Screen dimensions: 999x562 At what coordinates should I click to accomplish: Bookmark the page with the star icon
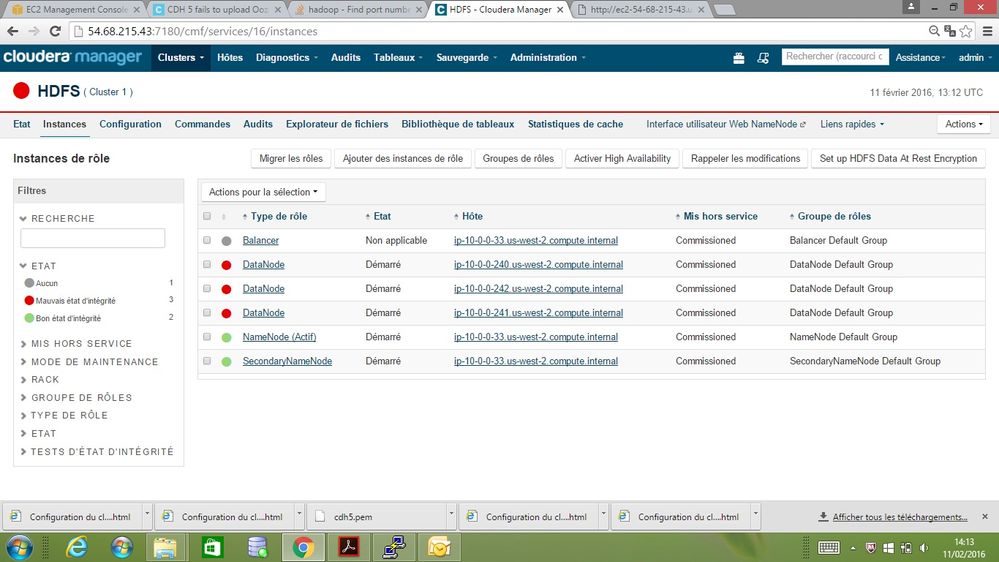point(966,31)
